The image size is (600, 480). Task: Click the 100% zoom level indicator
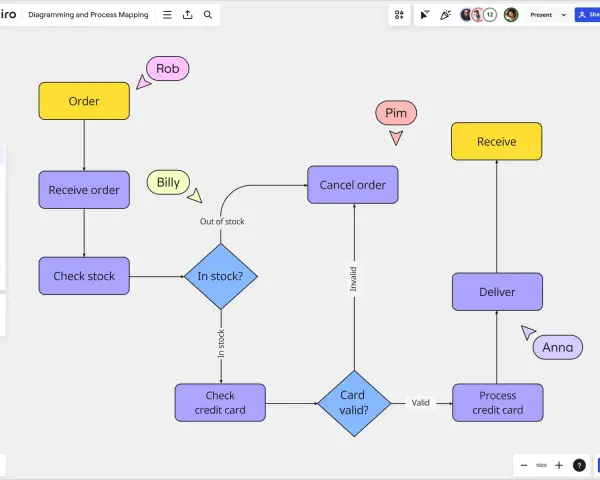point(541,465)
